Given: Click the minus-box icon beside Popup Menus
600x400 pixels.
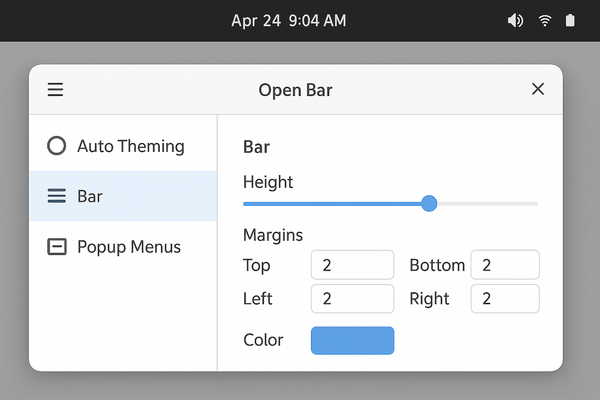Looking at the screenshot, I should (x=57, y=246).
